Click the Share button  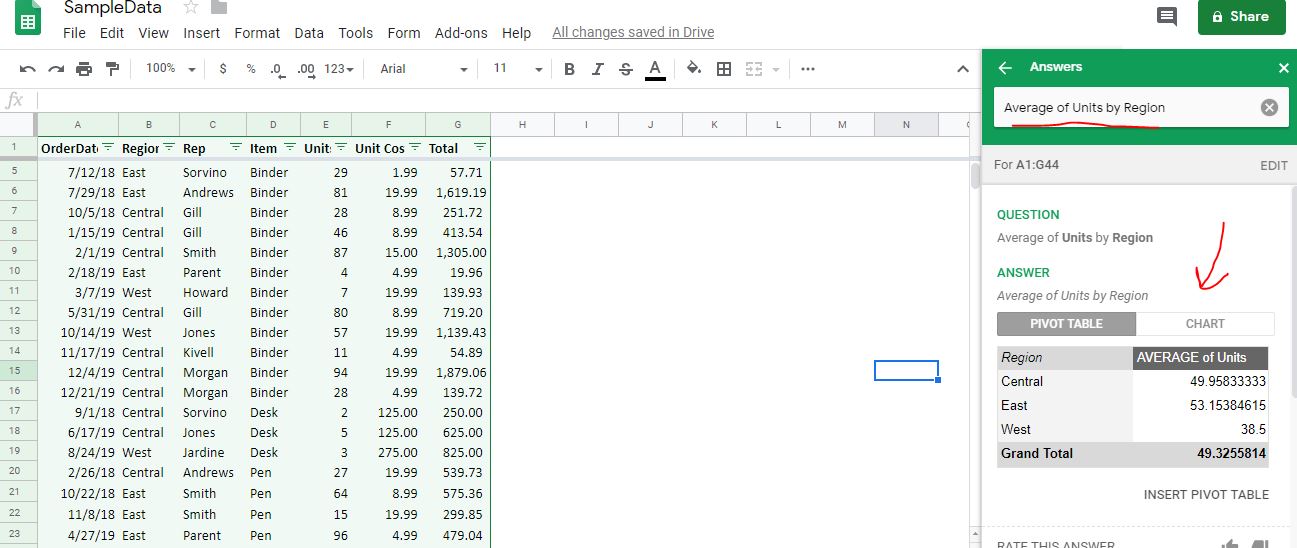(x=1241, y=17)
